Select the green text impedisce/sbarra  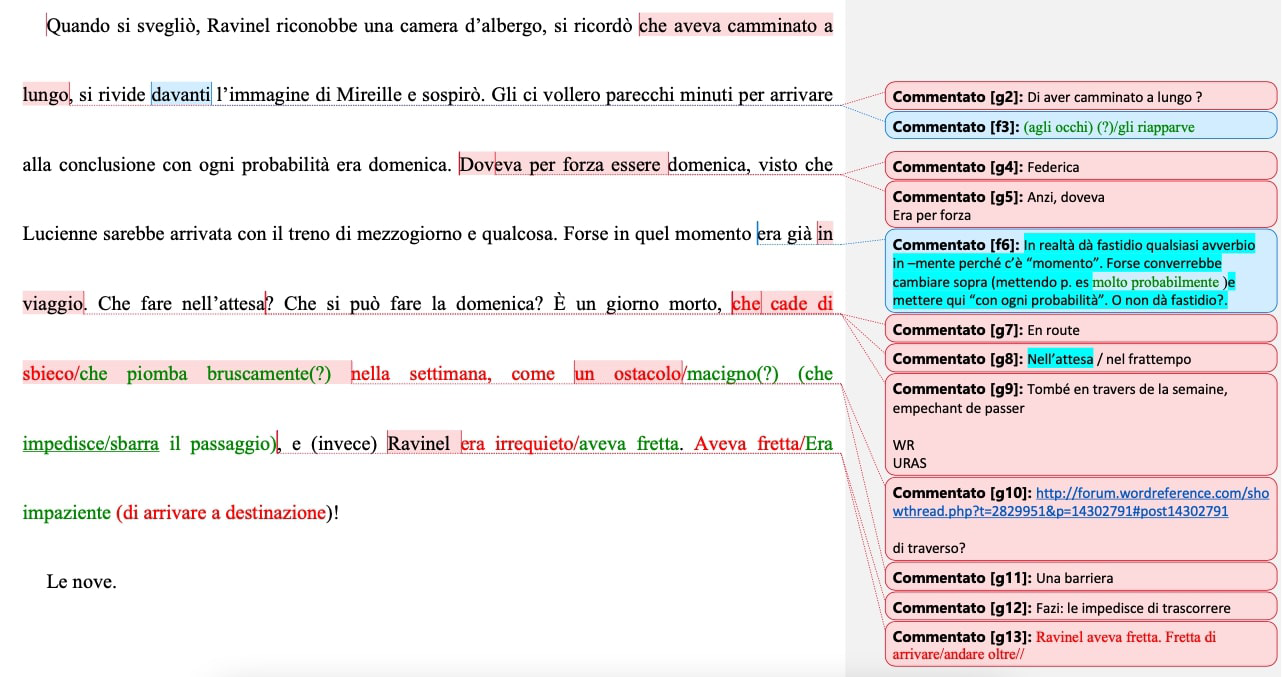coord(88,443)
